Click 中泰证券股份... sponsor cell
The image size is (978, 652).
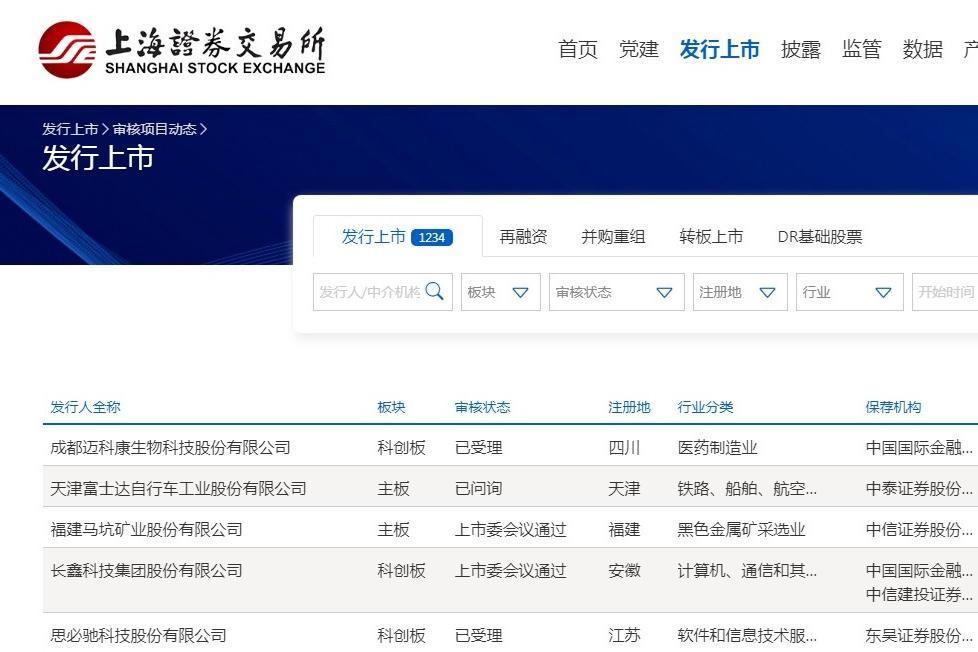pos(919,489)
